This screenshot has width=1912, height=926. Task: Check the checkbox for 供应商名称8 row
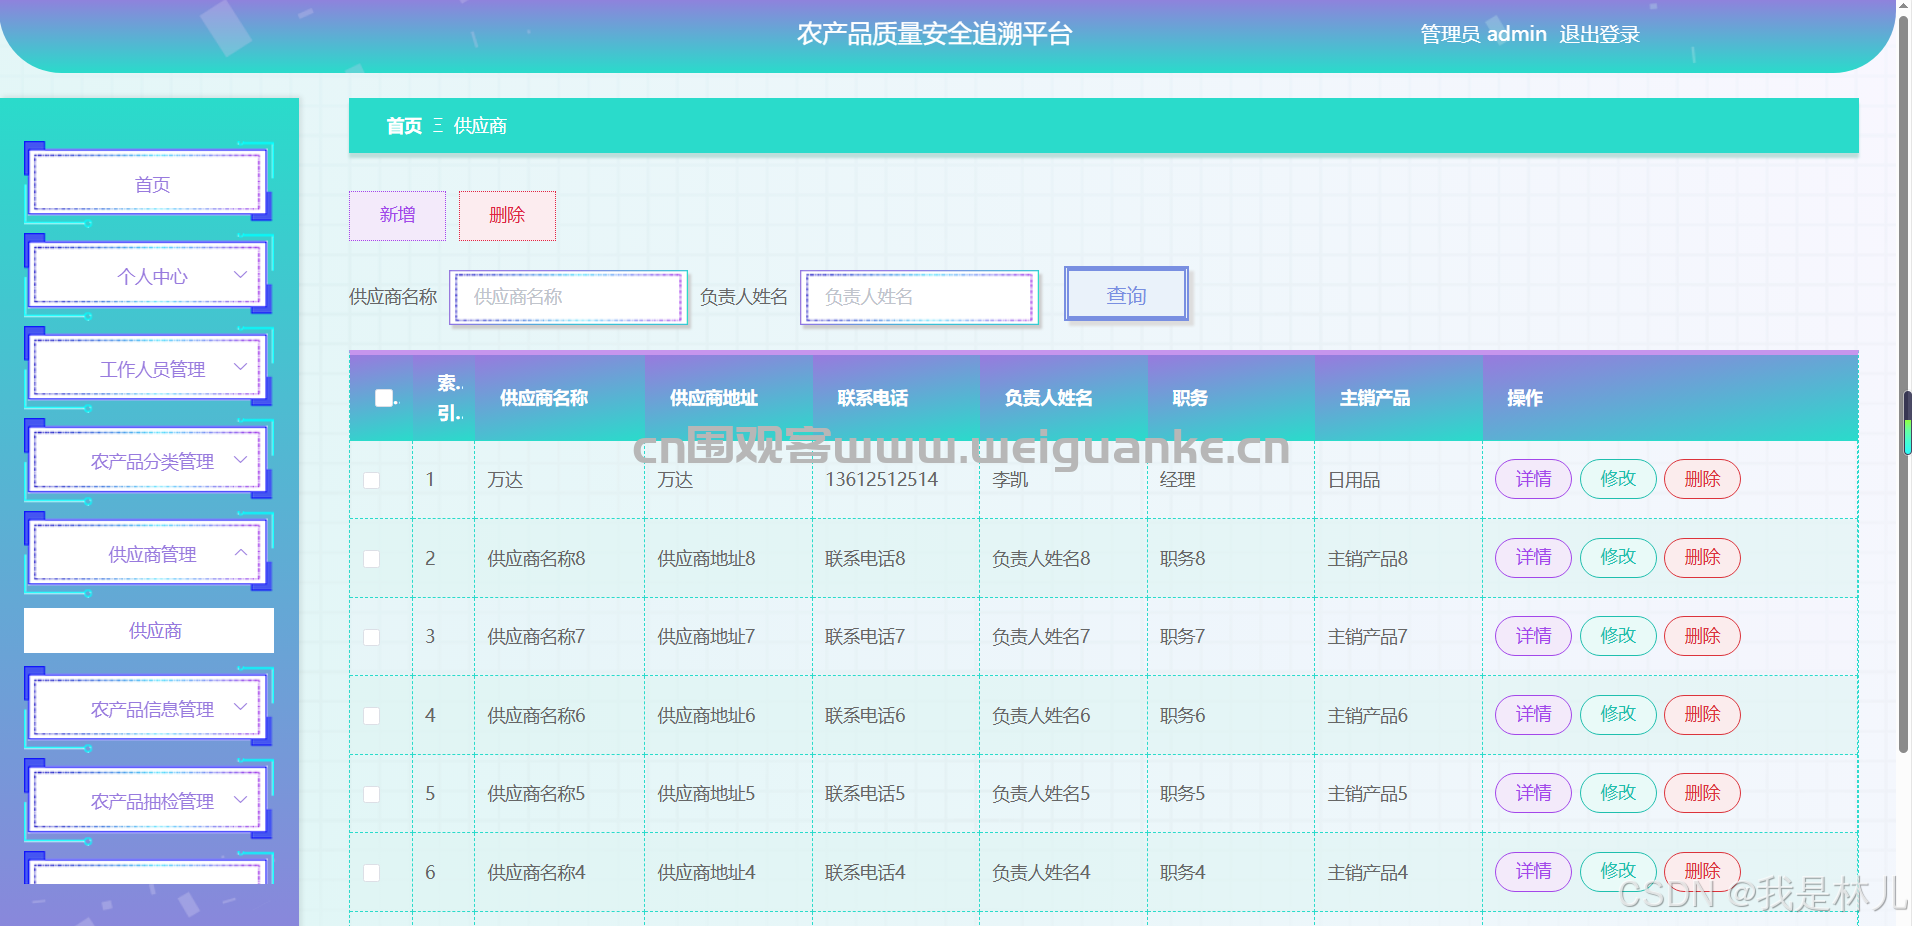coord(371,558)
